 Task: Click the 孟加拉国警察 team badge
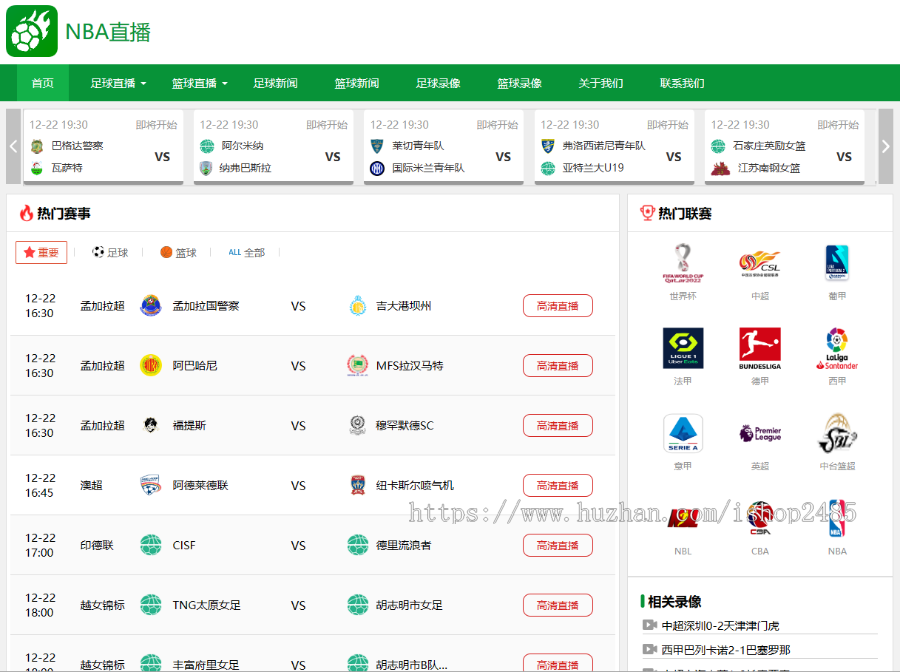(x=150, y=306)
